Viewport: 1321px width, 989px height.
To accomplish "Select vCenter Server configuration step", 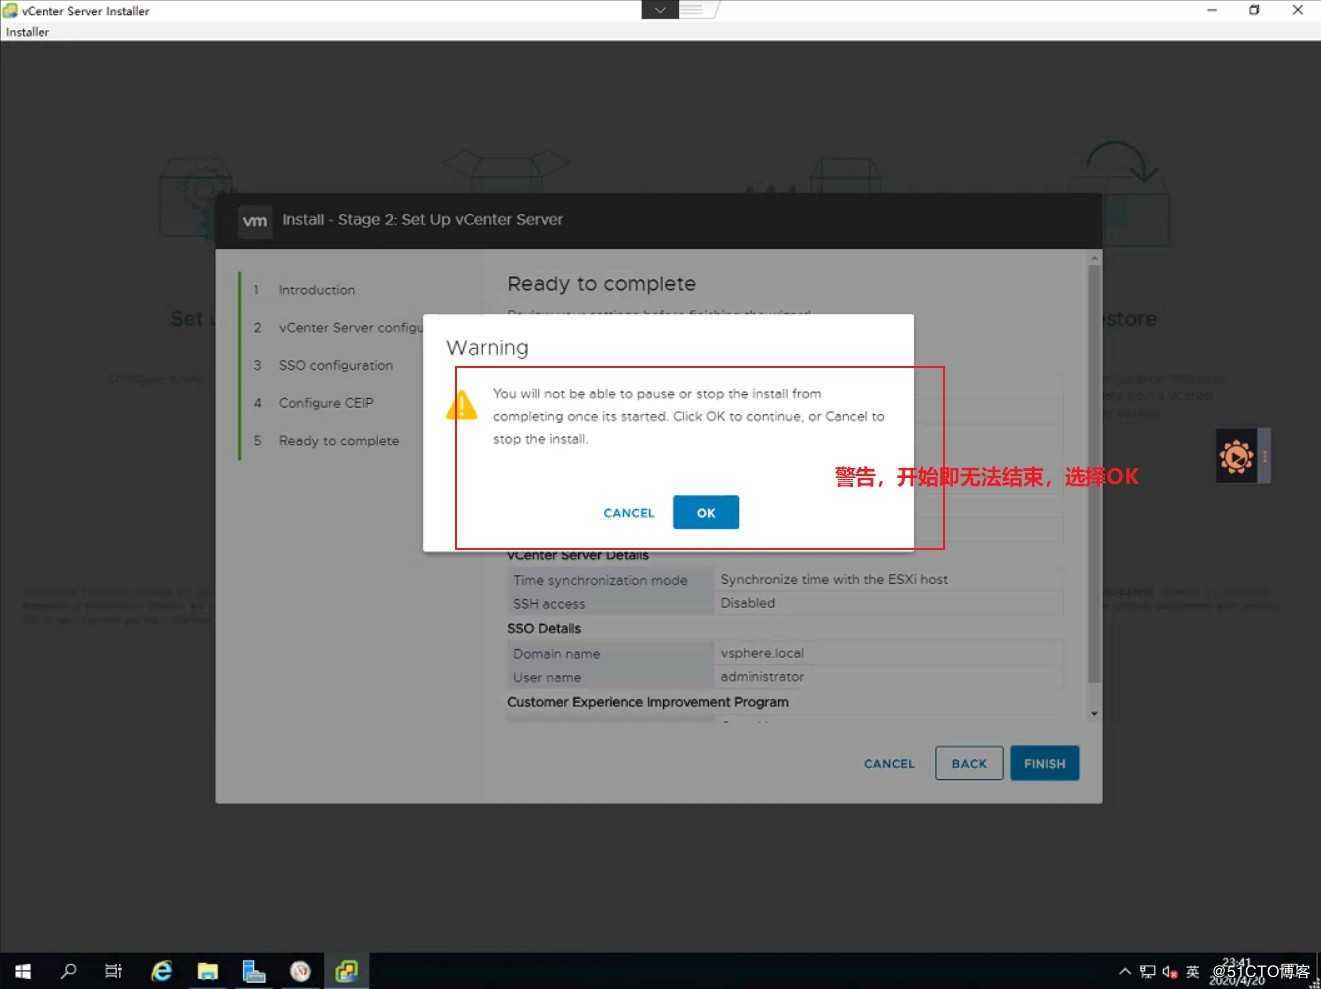I will [x=350, y=328].
